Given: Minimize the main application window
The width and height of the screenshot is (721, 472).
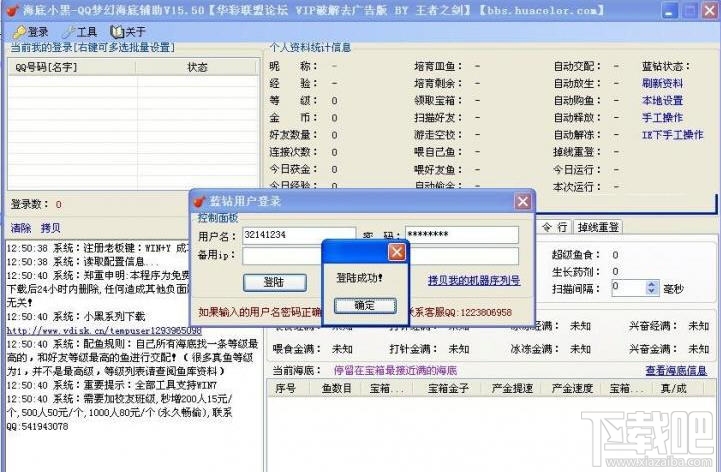Looking at the screenshot, I should [x=669, y=11].
